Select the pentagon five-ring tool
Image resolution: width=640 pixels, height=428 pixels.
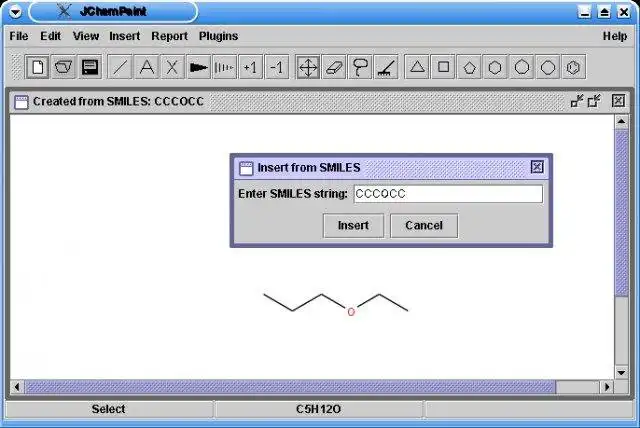(469, 67)
